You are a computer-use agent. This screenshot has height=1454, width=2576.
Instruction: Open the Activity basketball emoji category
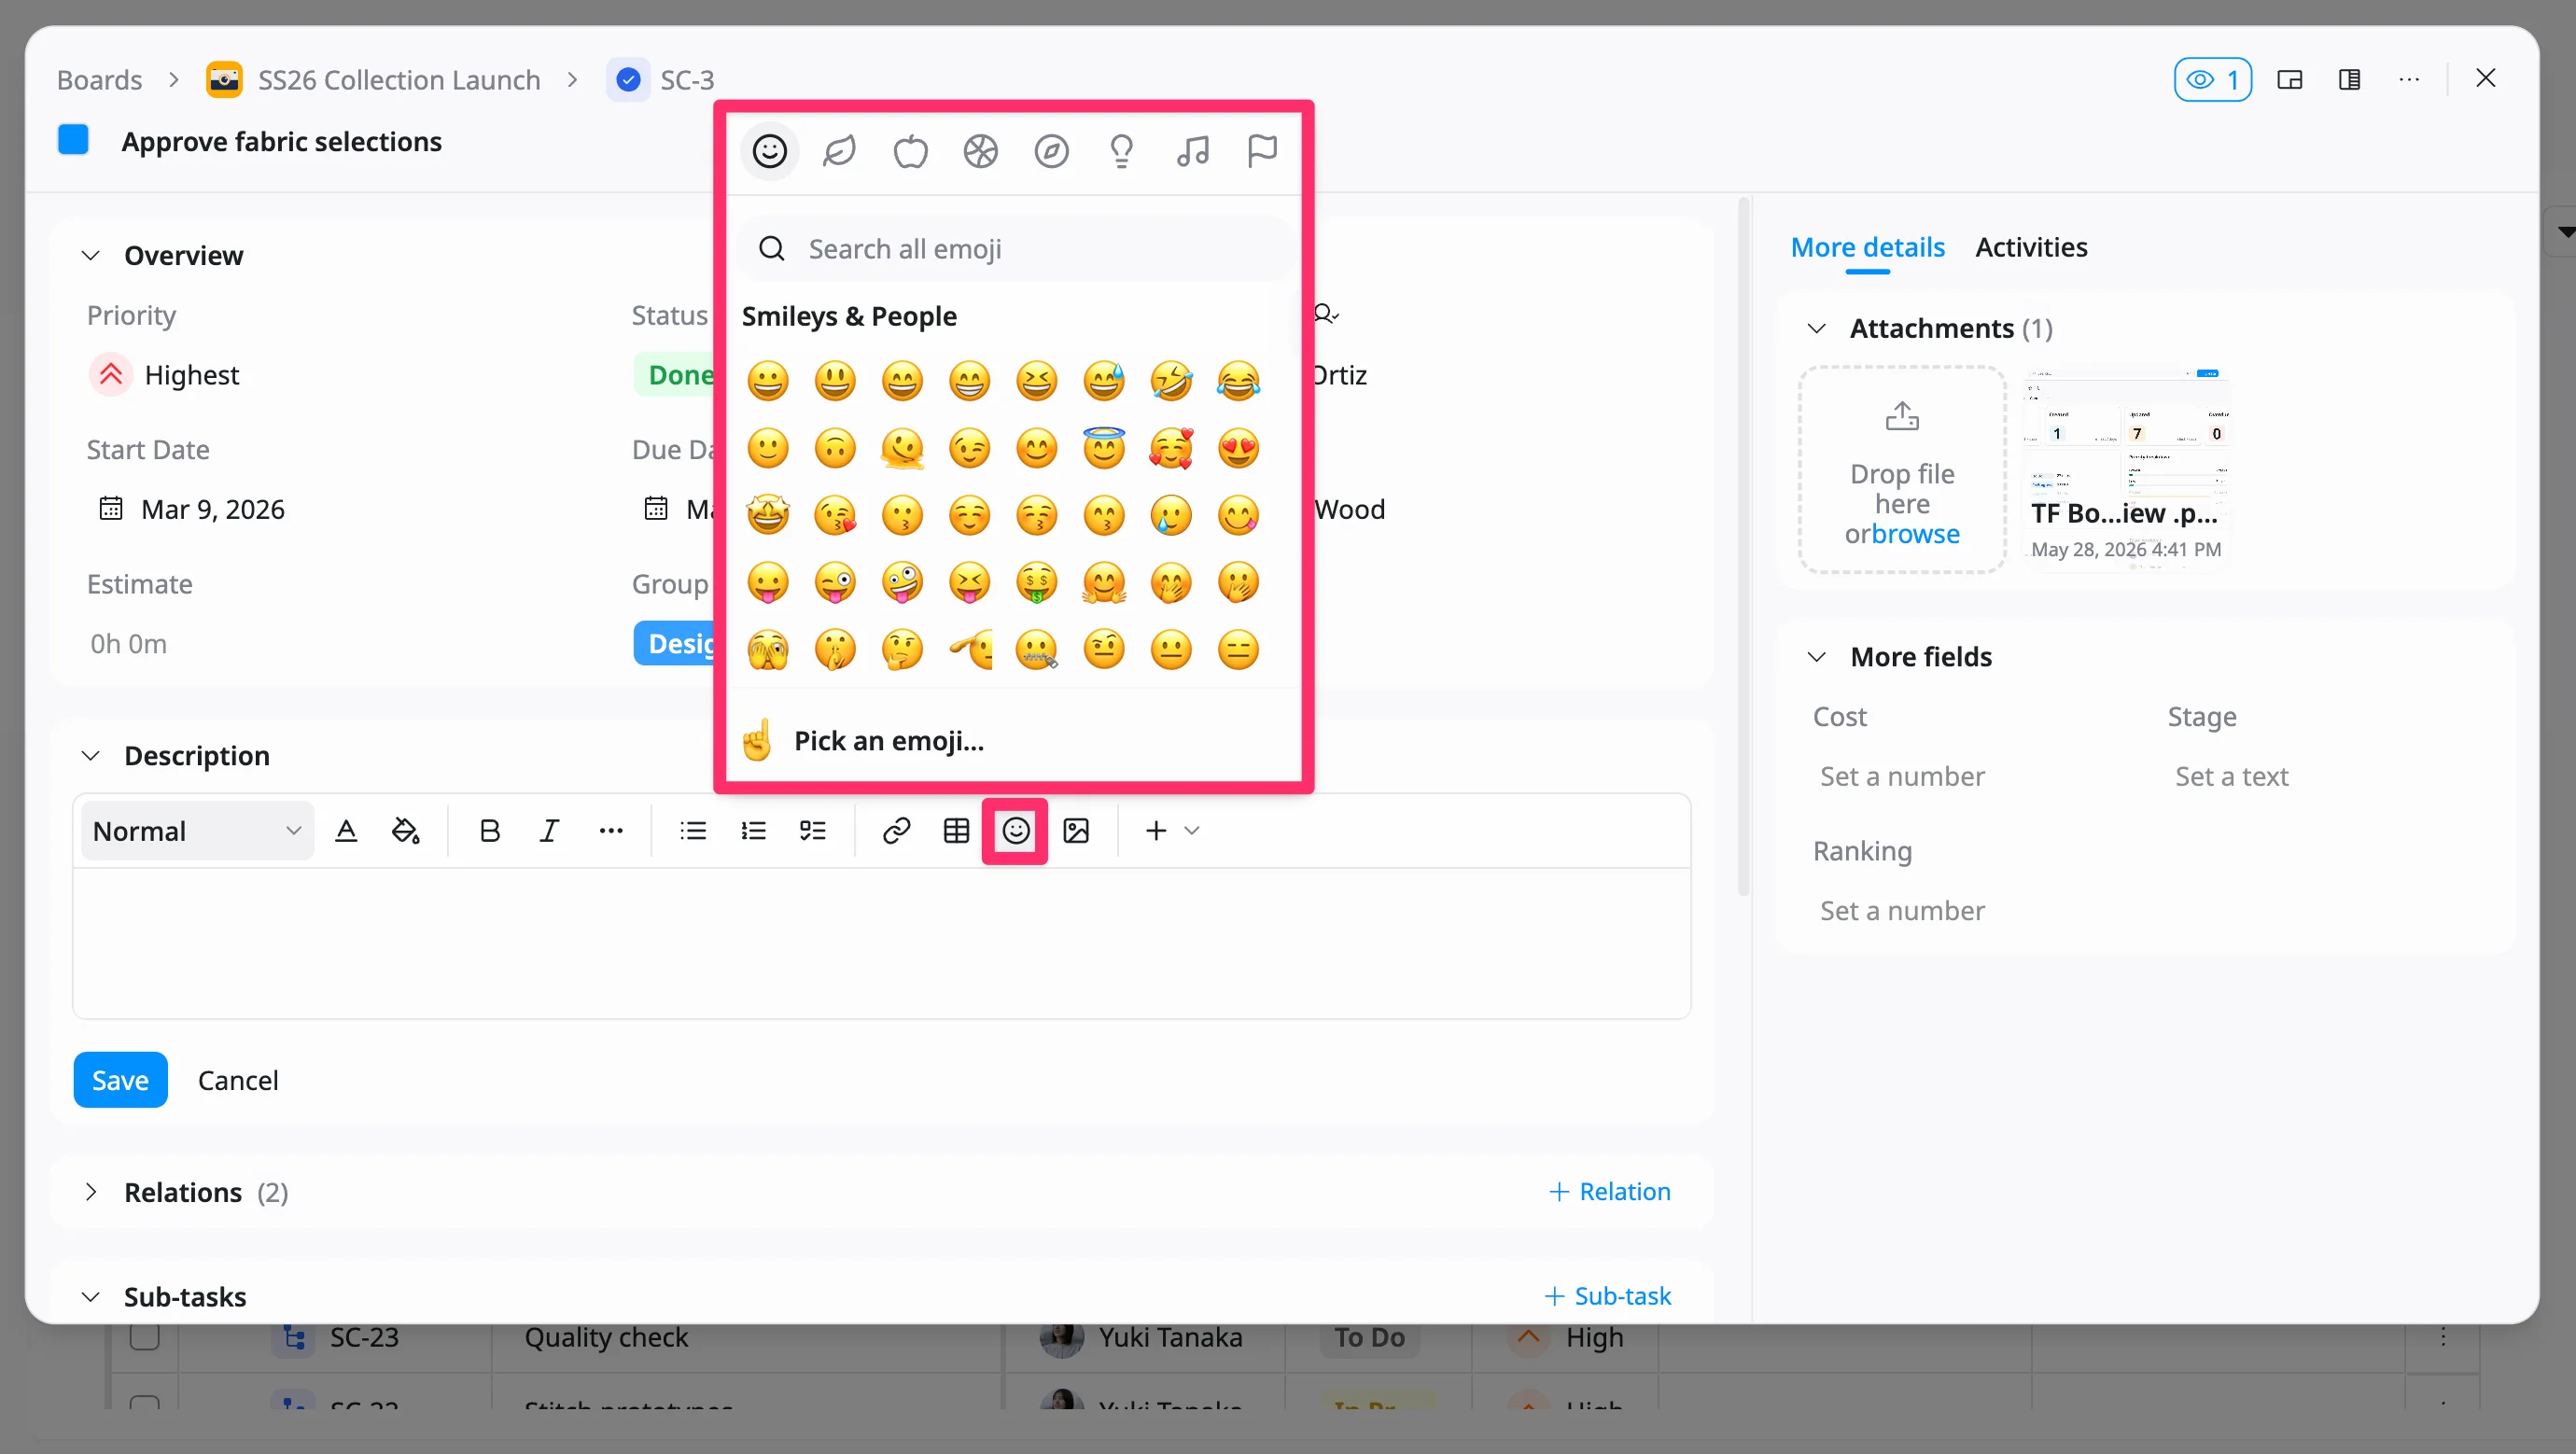point(981,152)
